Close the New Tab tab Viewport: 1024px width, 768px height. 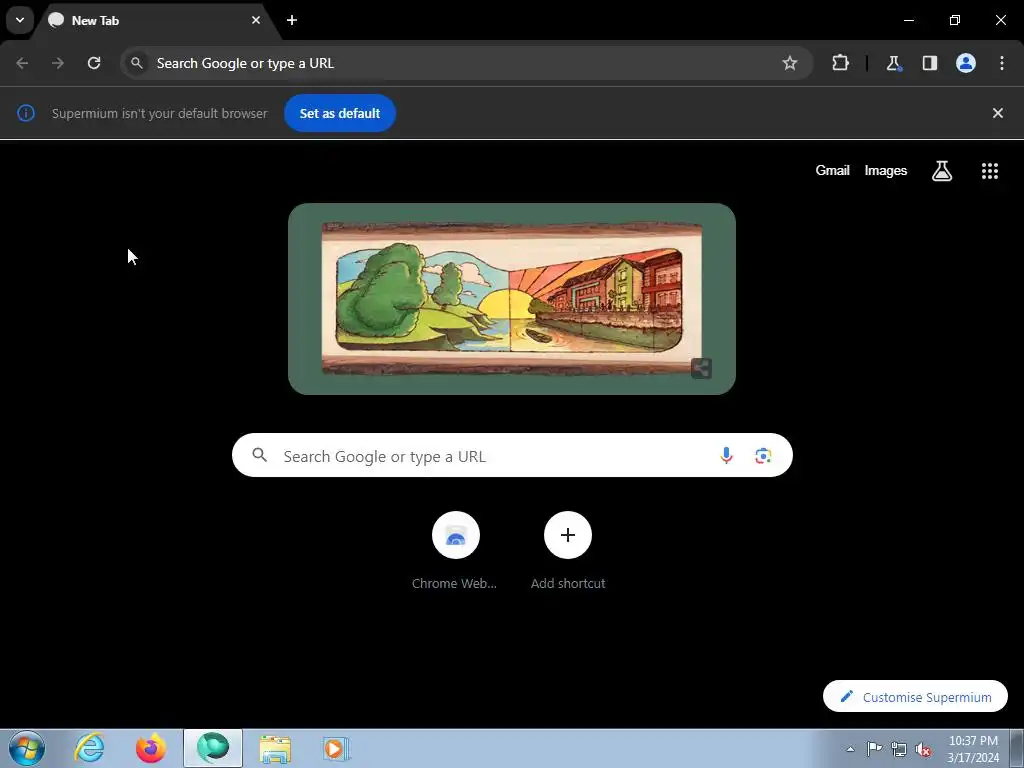(256, 20)
